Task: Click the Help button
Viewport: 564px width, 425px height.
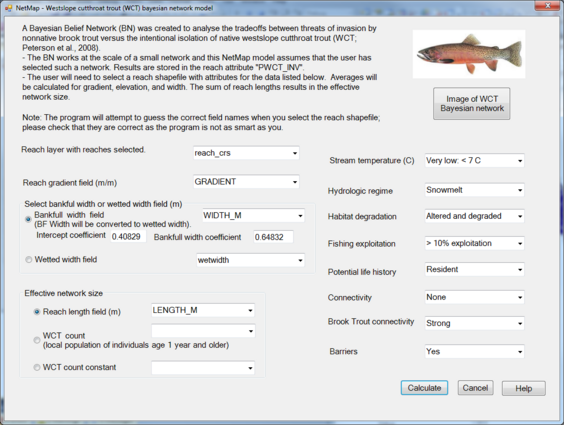Action: point(524,388)
